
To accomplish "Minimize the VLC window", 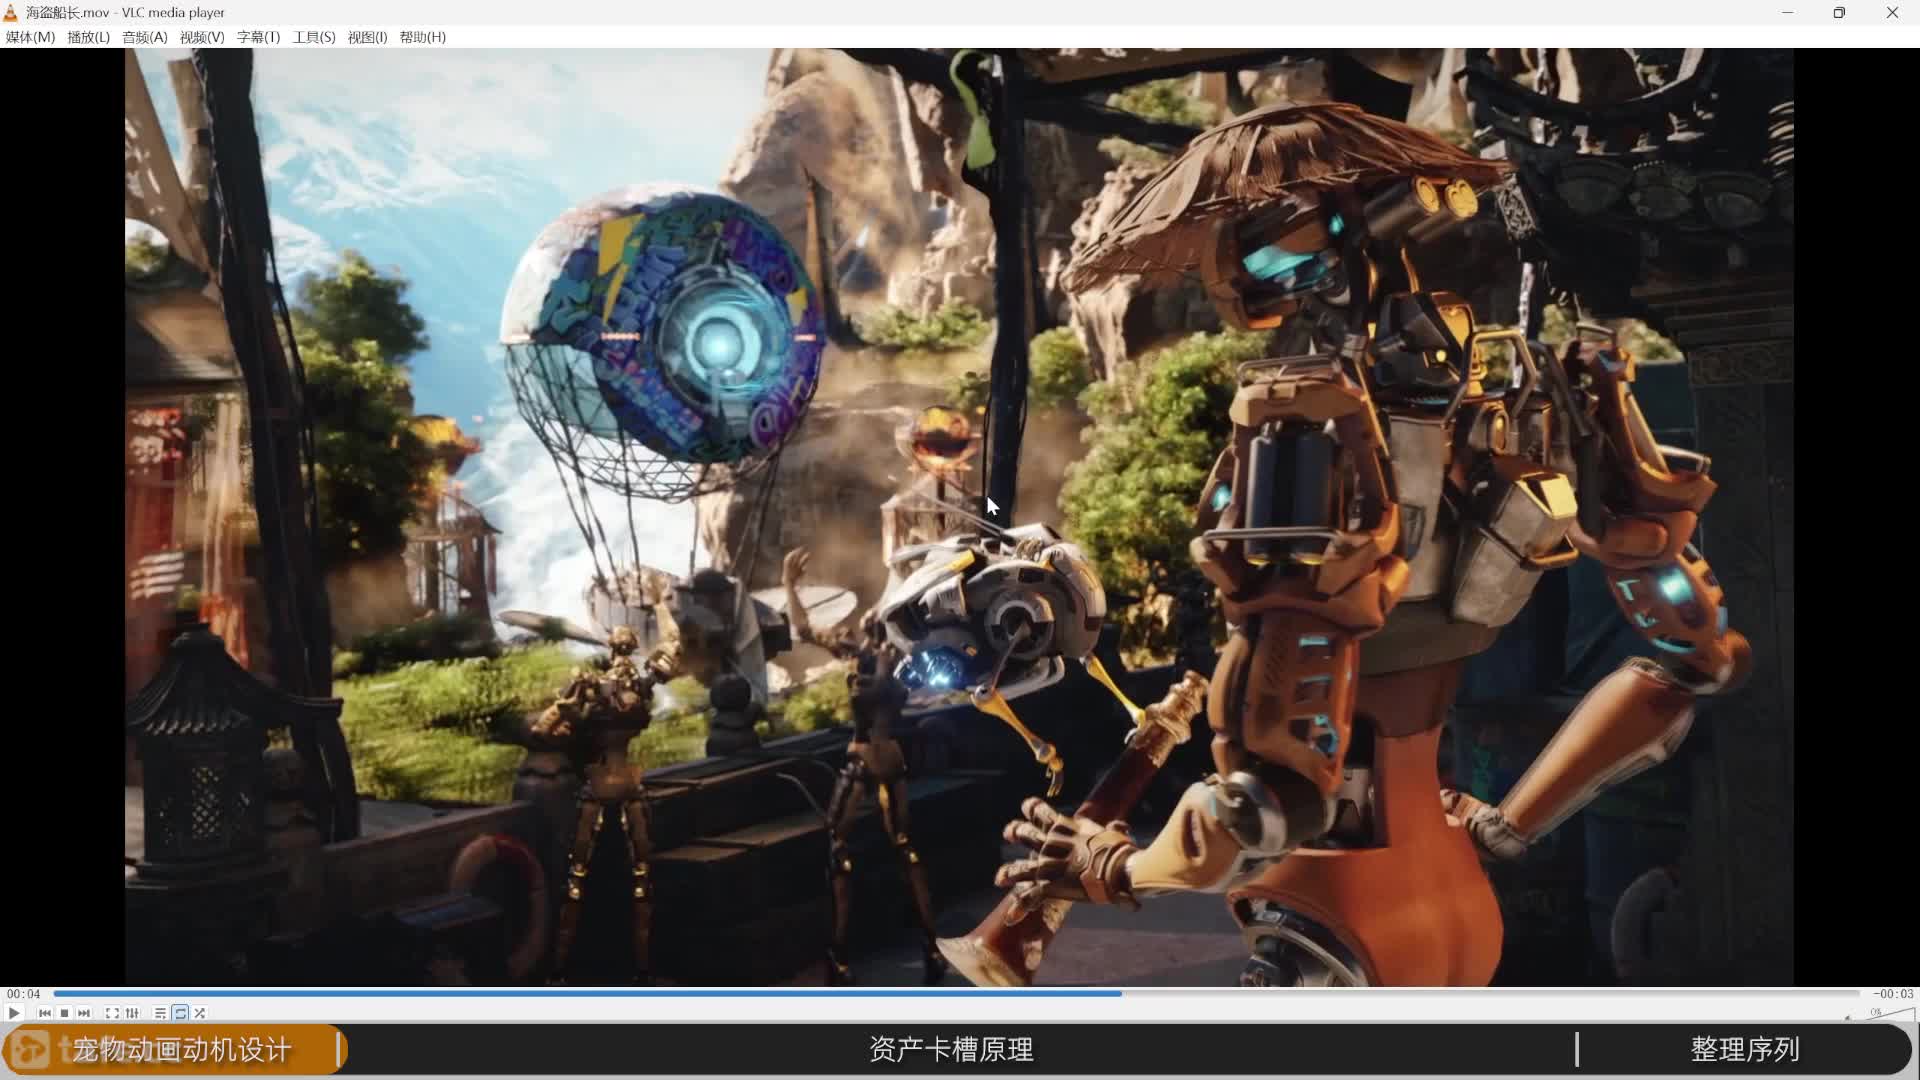I will point(1787,12).
